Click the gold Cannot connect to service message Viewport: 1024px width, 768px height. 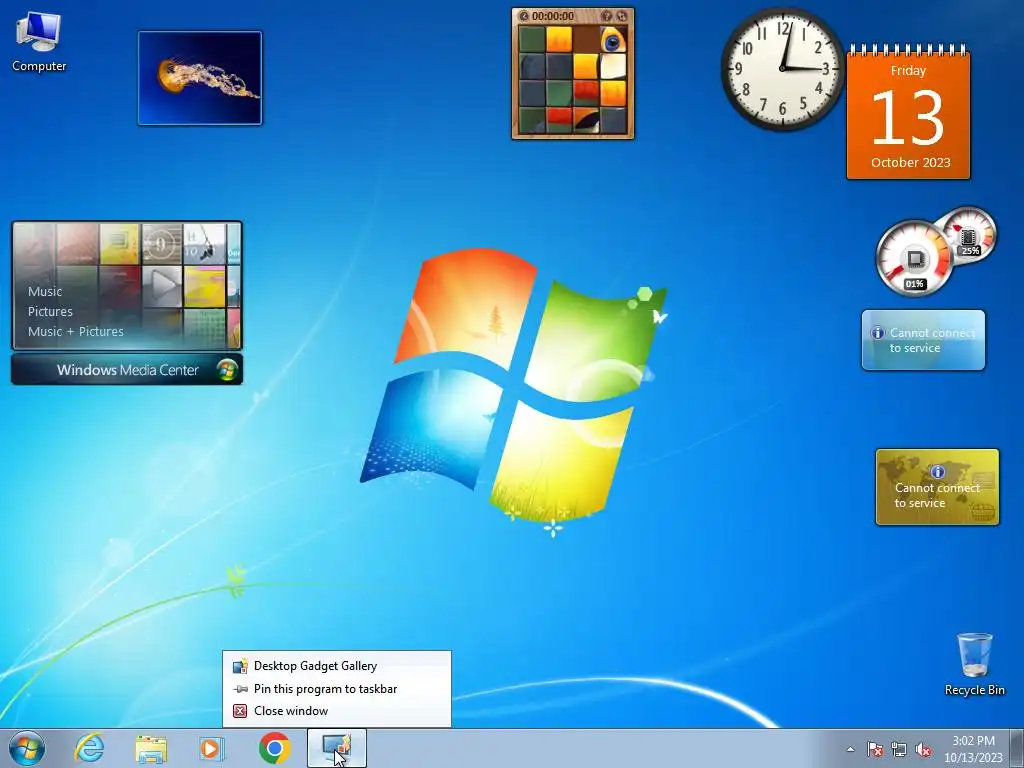[937, 496]
